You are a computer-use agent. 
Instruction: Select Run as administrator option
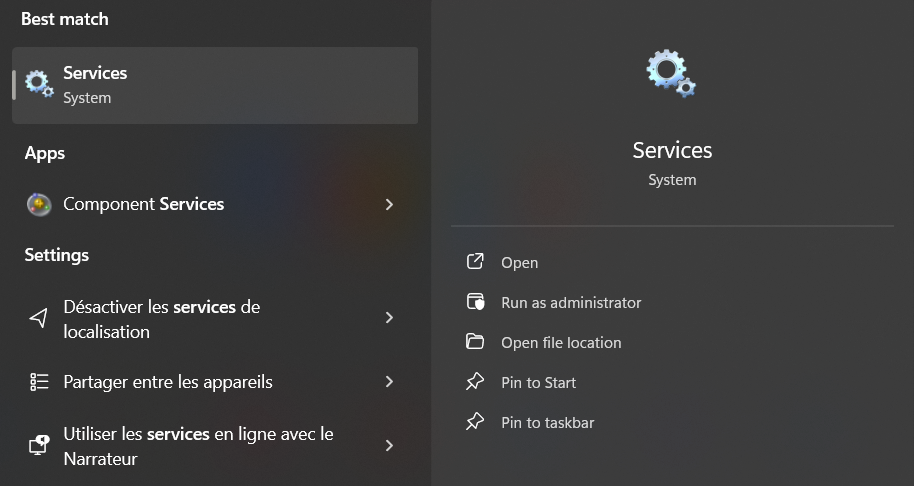(571, 302)
